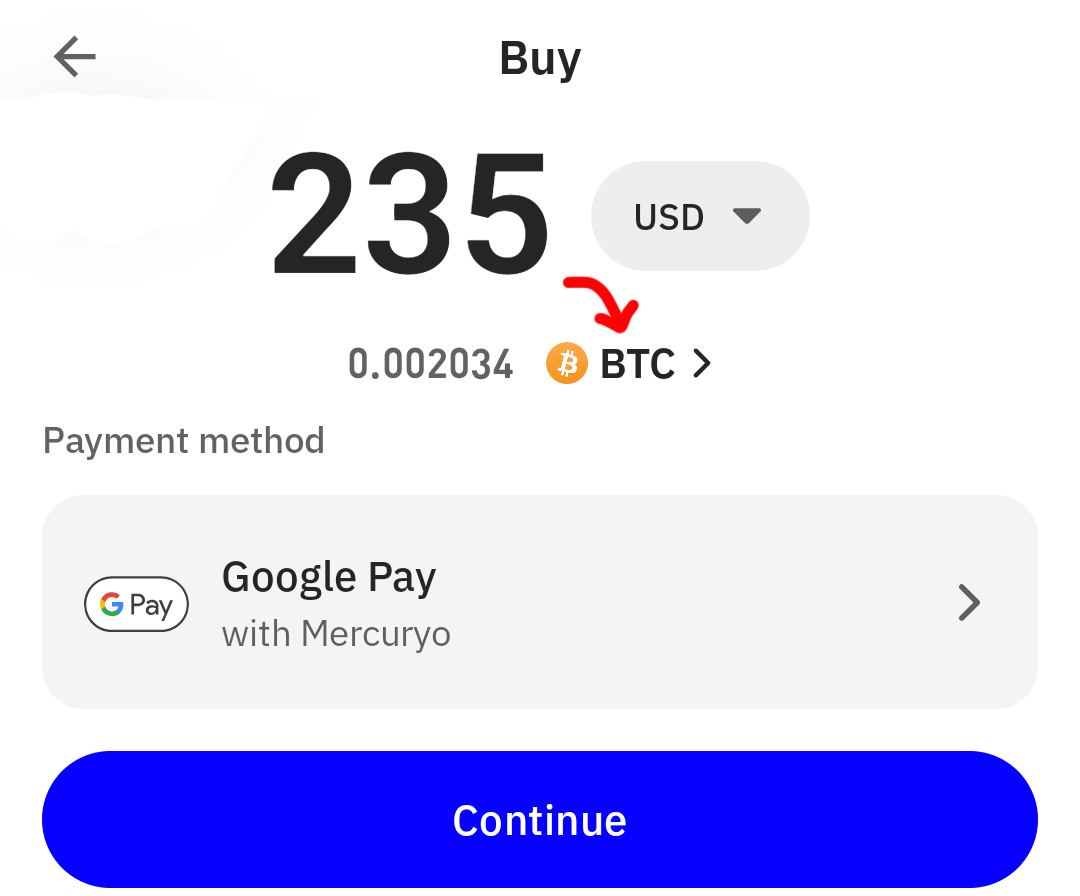The width and height of the screenshot is (1080, 896).
Task: Click the Payment method section header
Action: tap(183, 440)
